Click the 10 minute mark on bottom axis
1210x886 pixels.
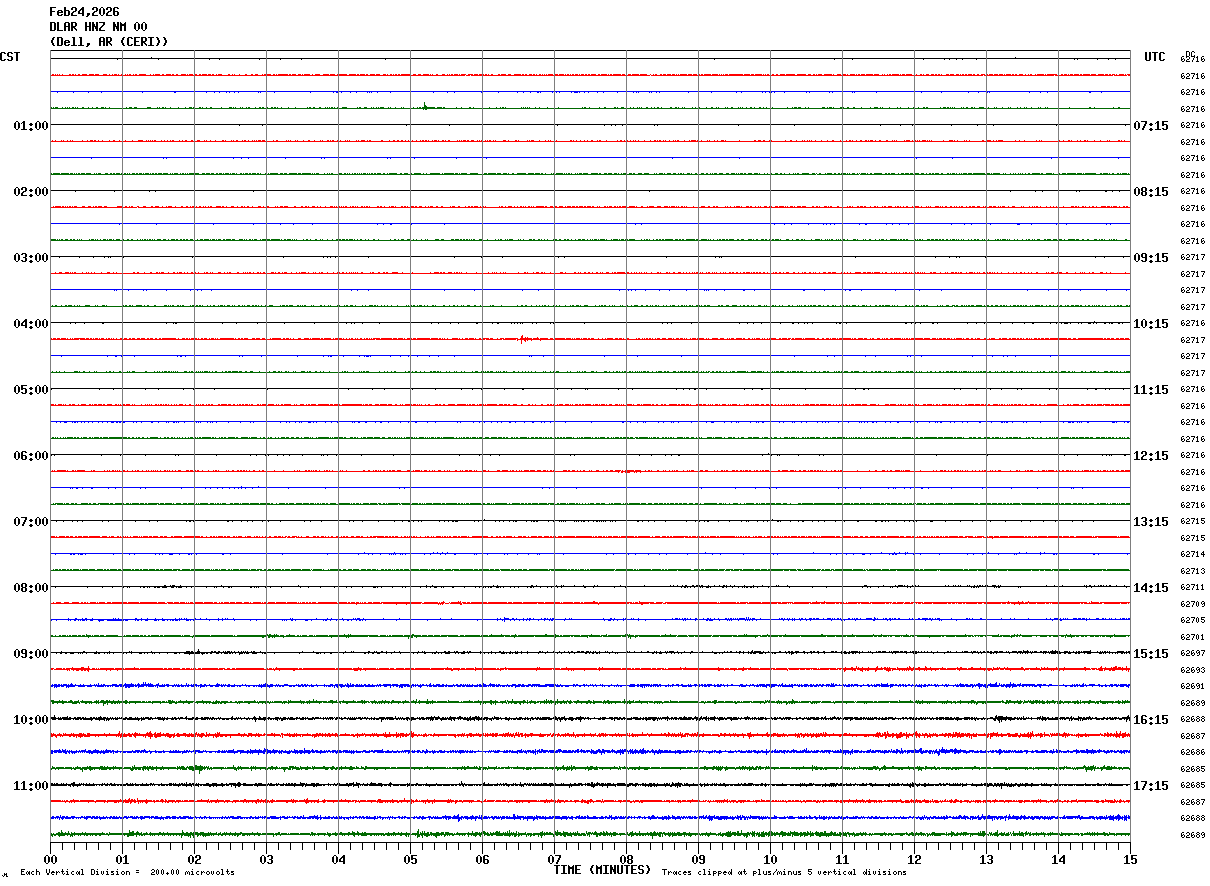click(x=770, y=860)
